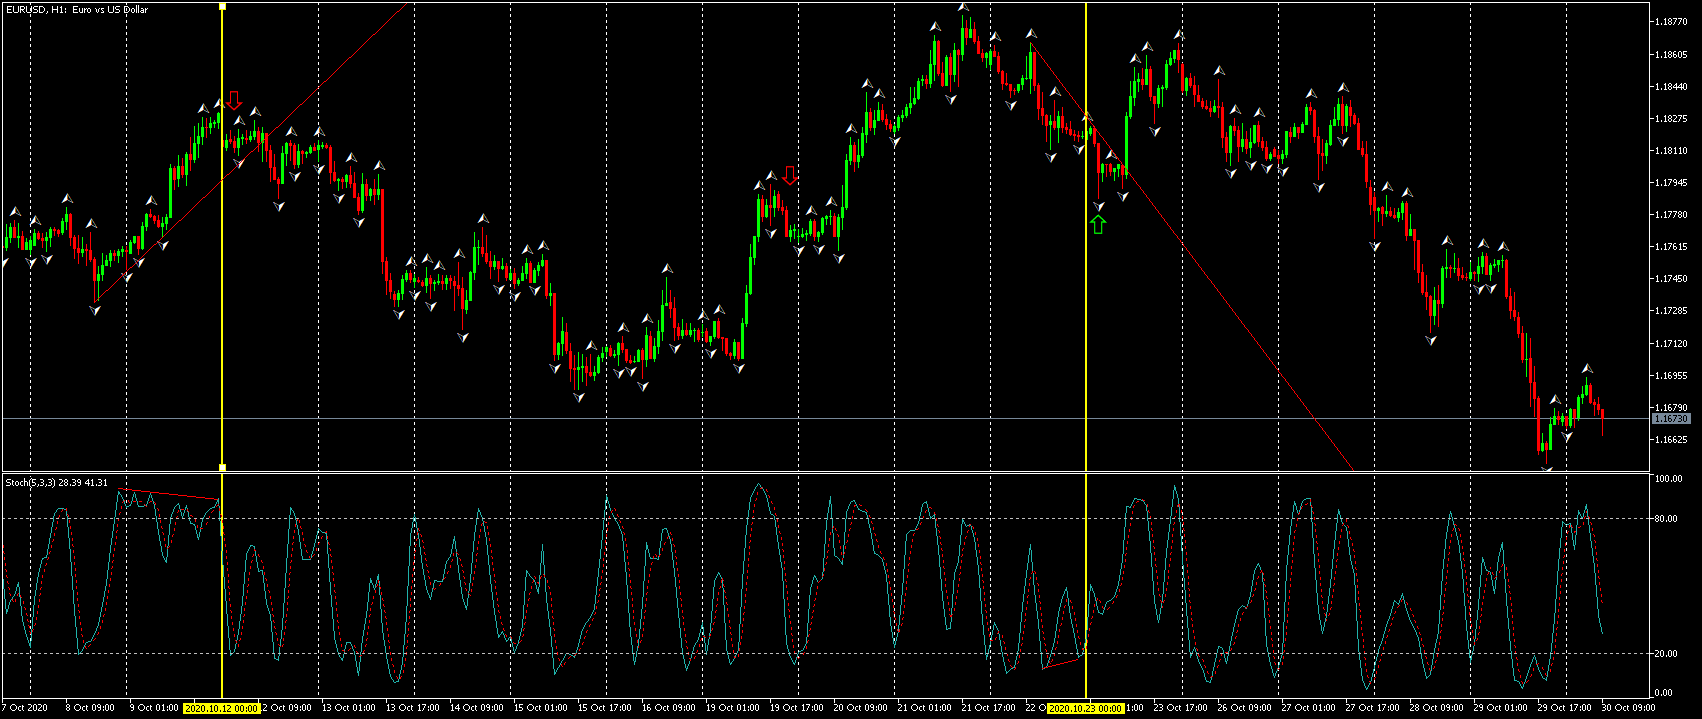
Task: Click the 7 Oct 2020 time axis label
Action: (x=26, y=708)
